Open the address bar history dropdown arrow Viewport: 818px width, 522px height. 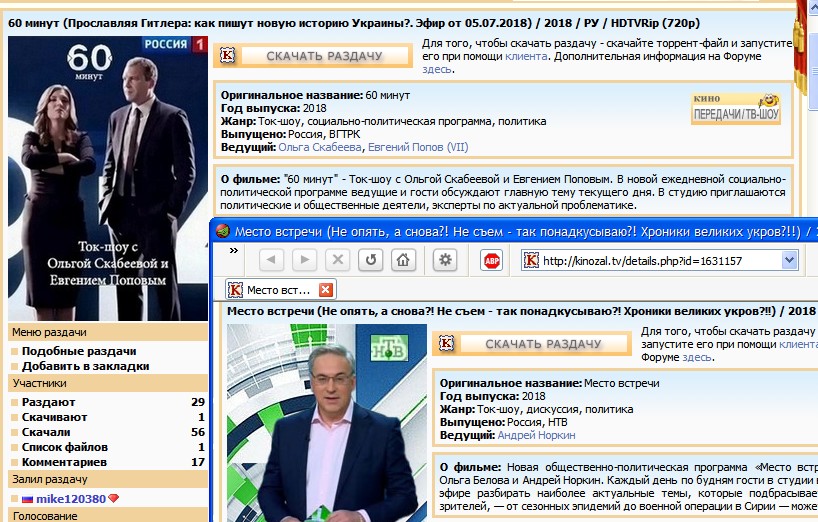(790, 260)
